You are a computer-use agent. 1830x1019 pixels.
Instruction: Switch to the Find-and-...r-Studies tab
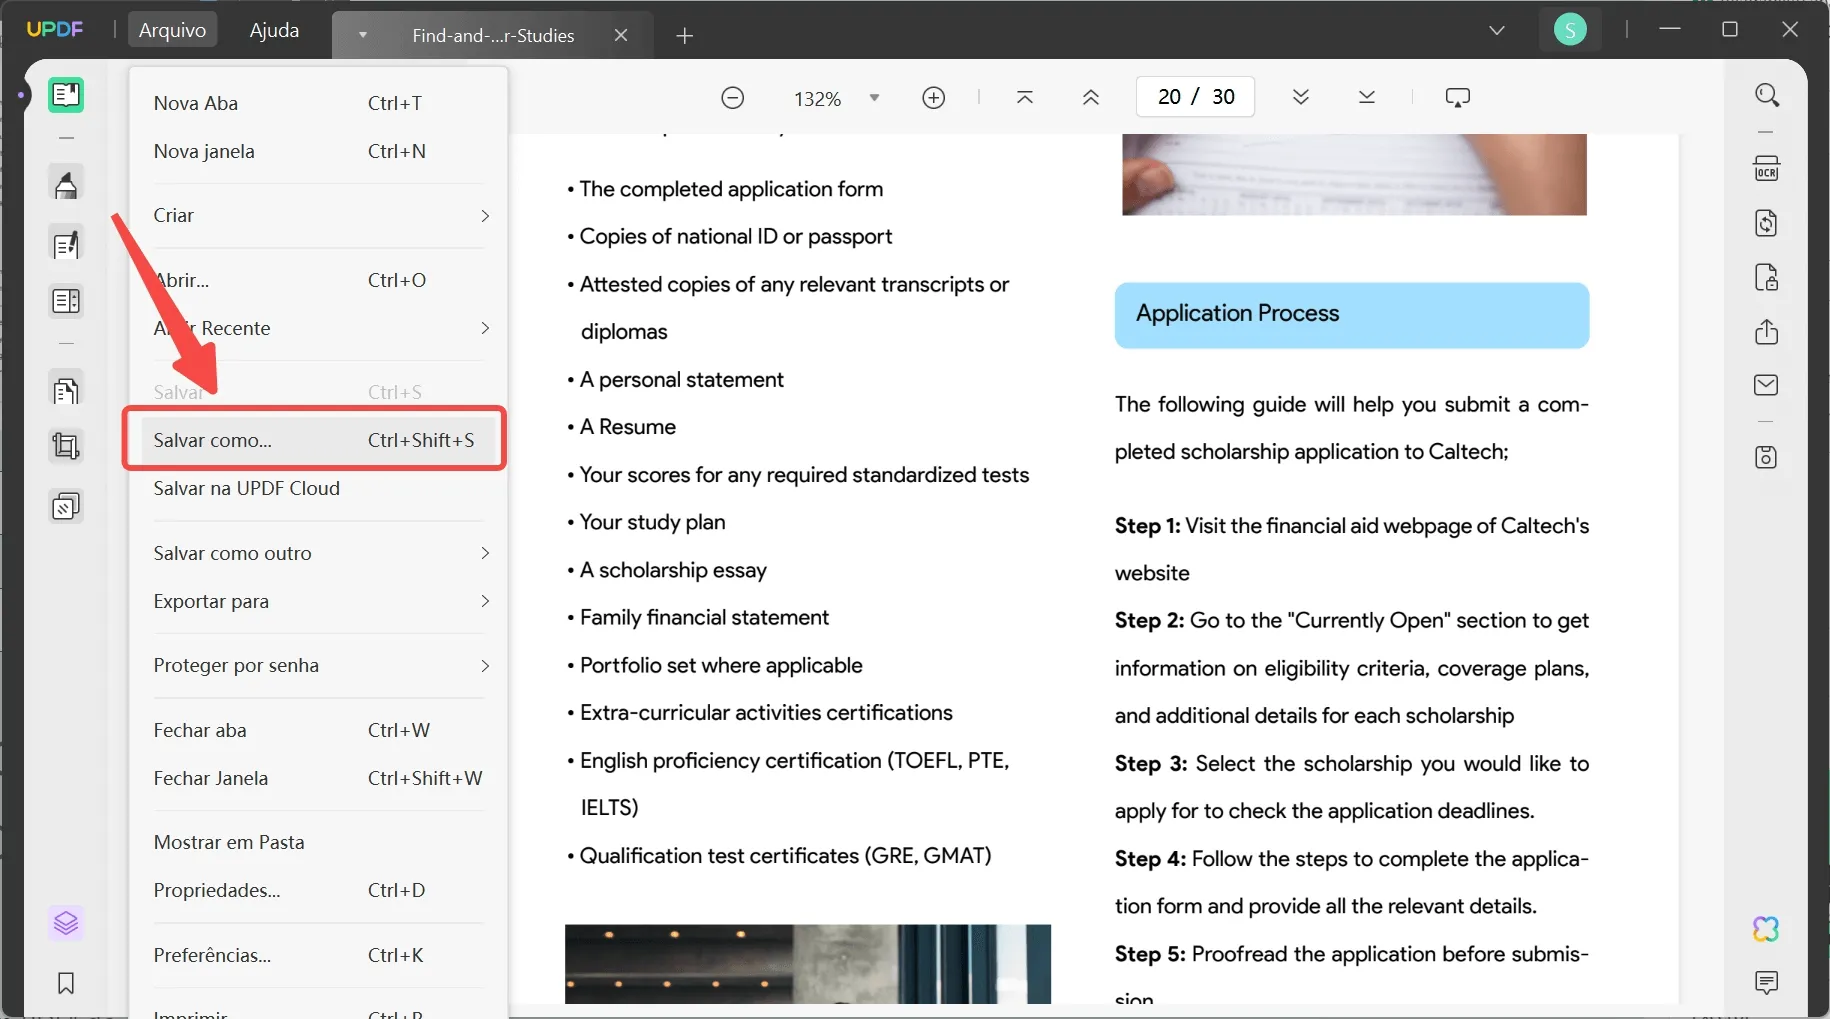492,35
